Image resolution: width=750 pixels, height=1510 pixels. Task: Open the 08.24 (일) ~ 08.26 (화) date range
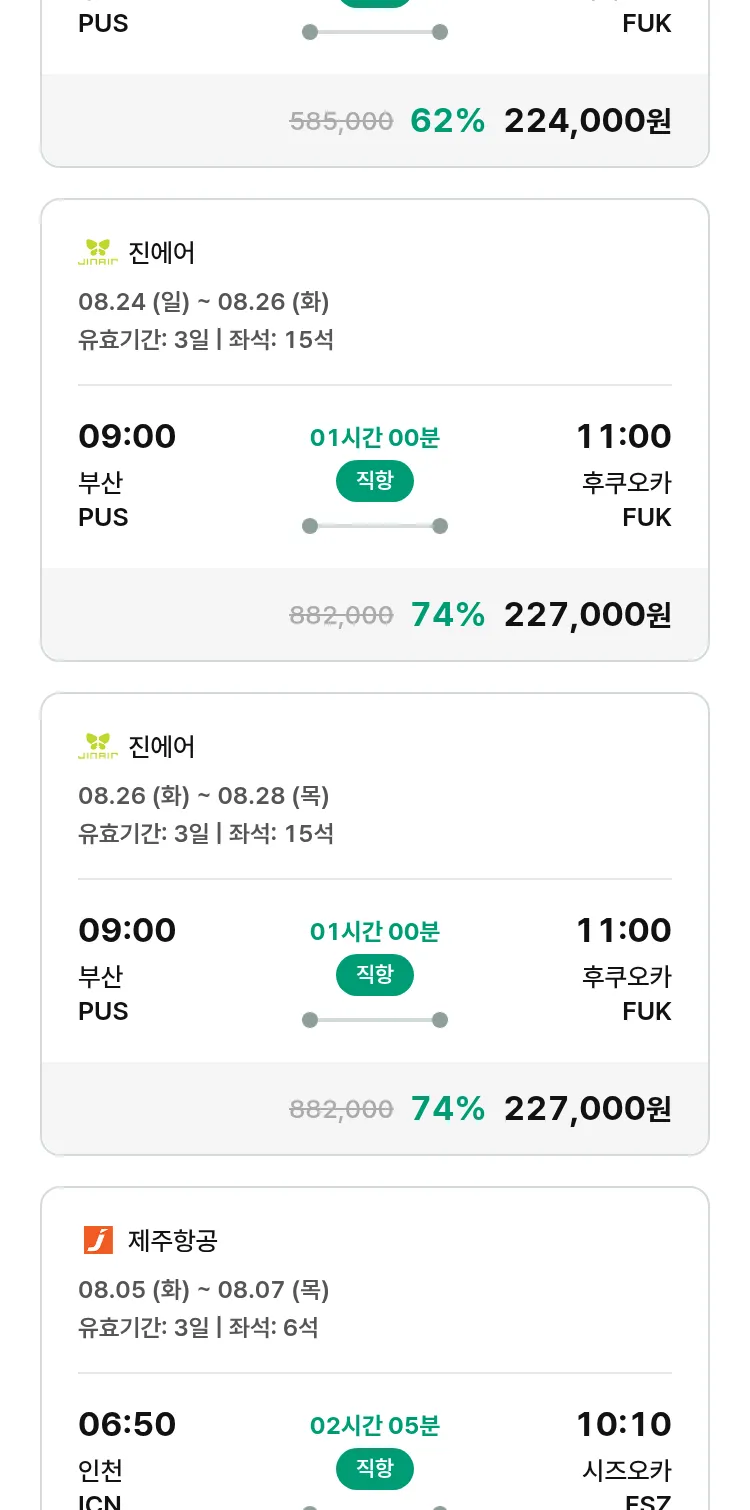pyautogui.click(x=204, y=302)
